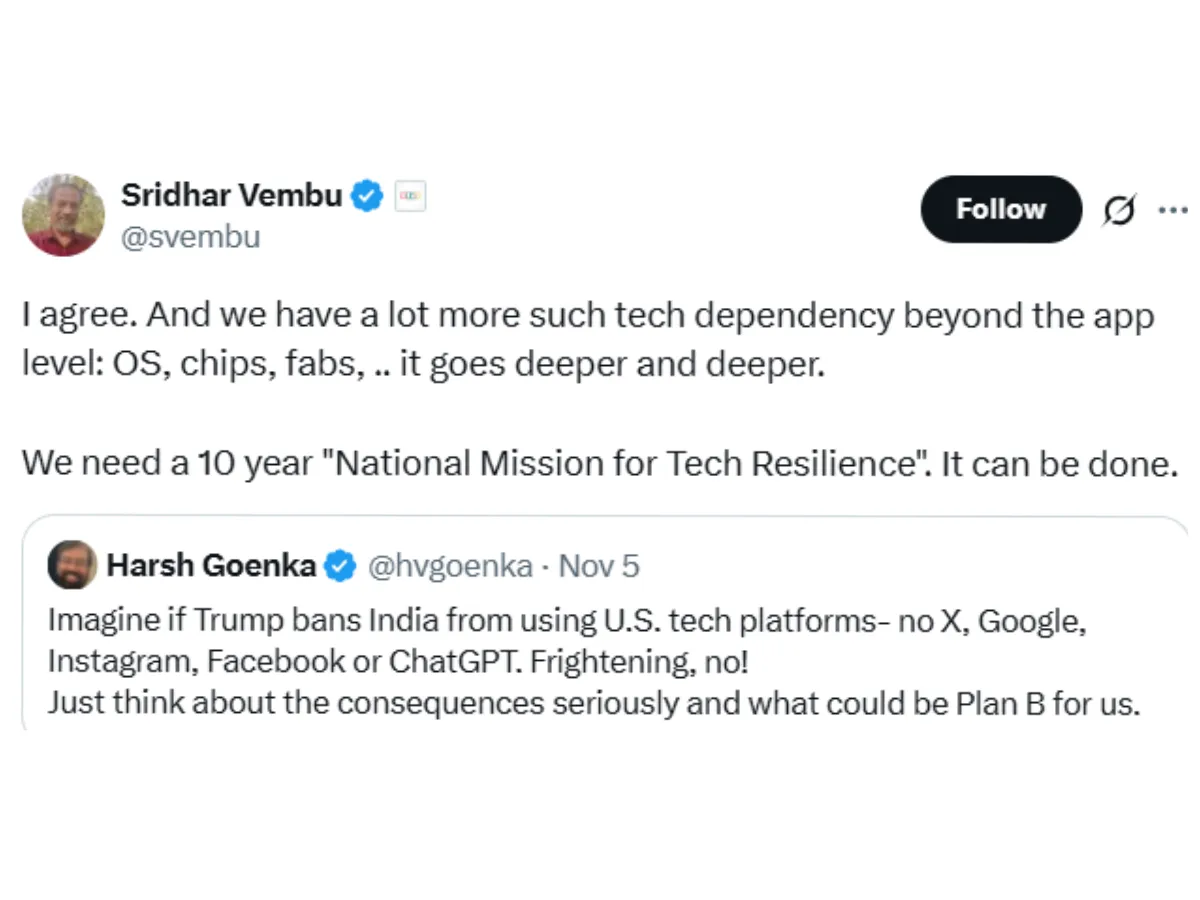Screen dimensions: 1200x900
Task: Open the three-dot more options menu
Action: (x=1172, y=210)
